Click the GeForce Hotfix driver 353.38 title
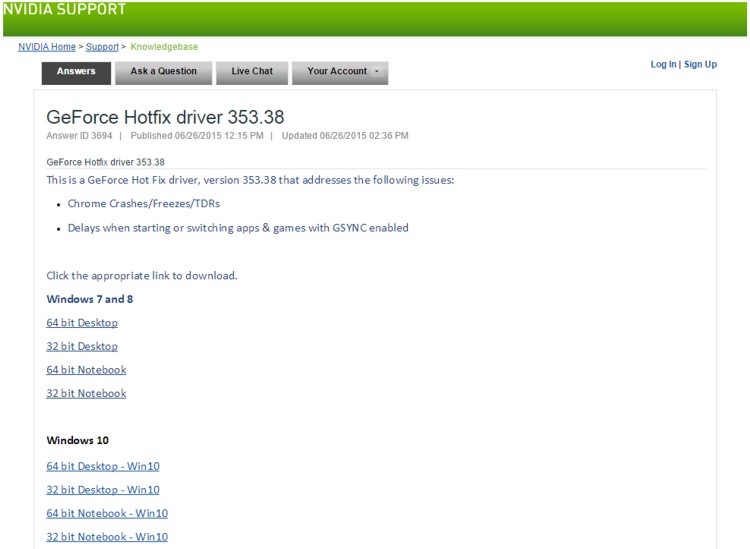The image size is (750, 549). [x=165, y=117]
